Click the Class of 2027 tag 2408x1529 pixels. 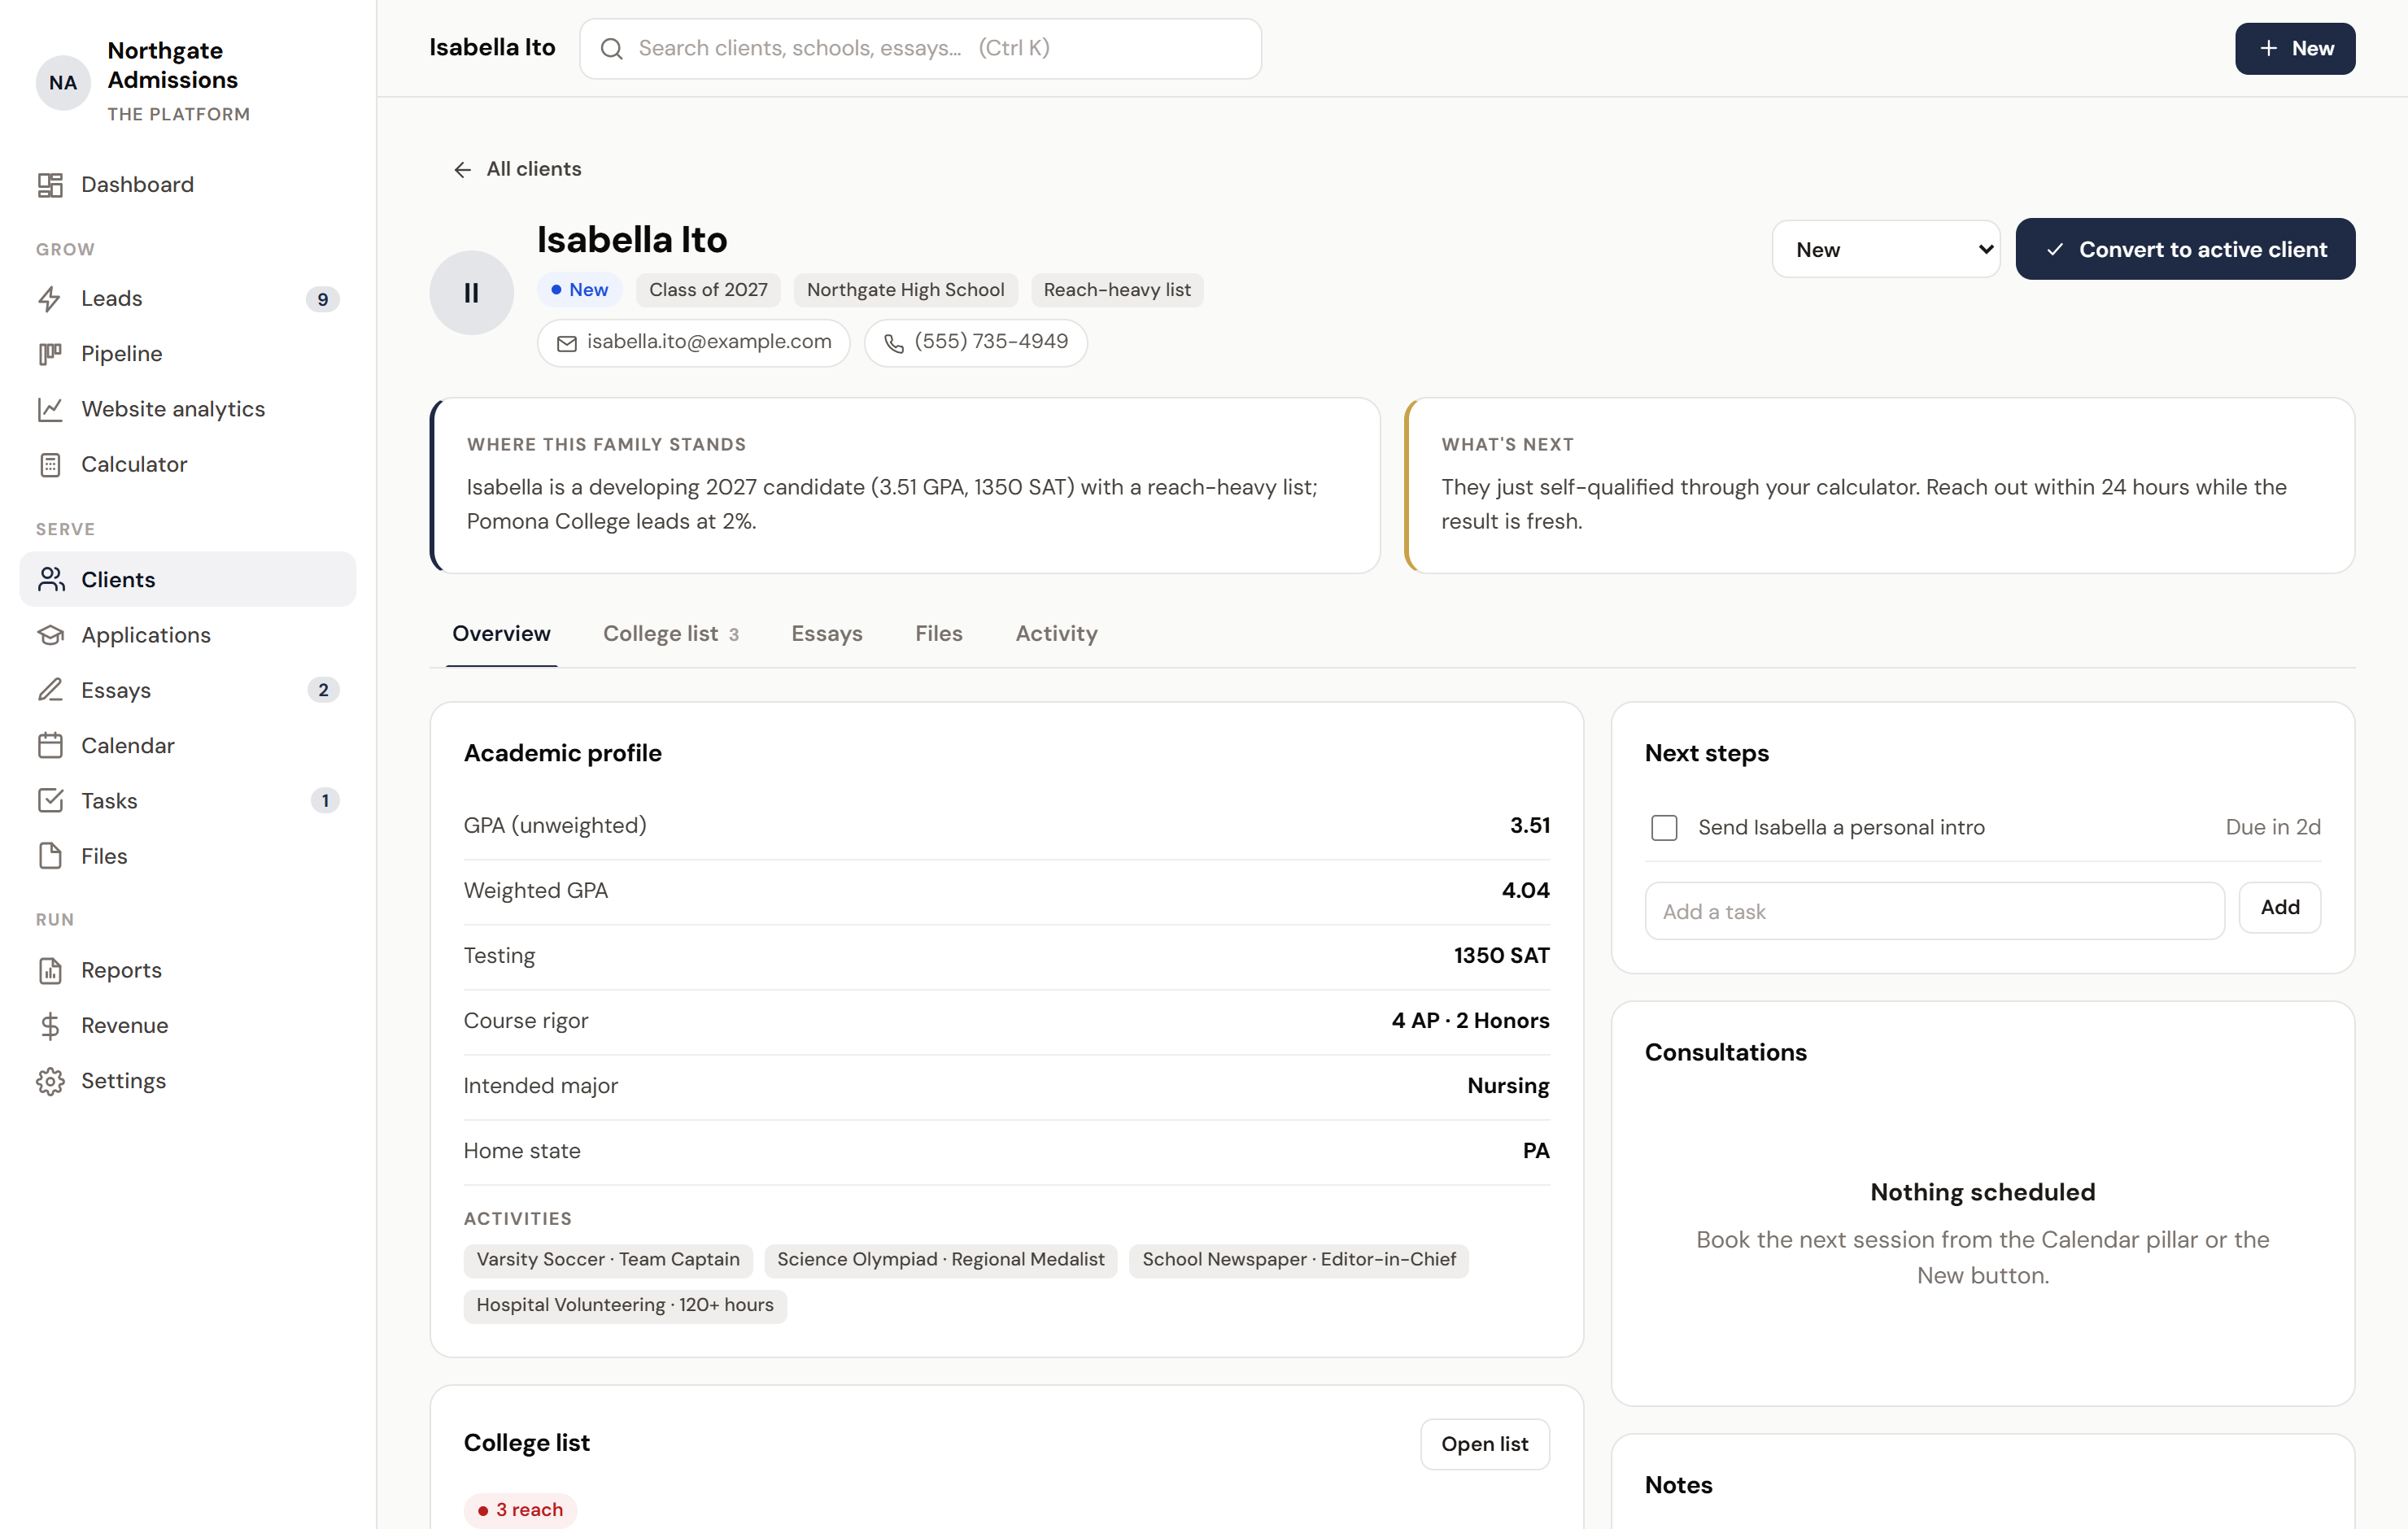(708, 290)
